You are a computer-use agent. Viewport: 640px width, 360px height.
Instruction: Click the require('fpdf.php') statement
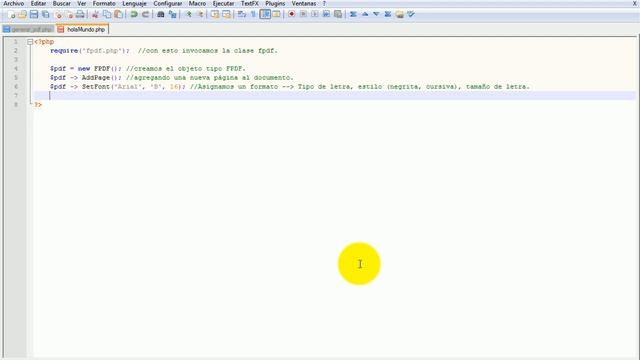(90, 51)
